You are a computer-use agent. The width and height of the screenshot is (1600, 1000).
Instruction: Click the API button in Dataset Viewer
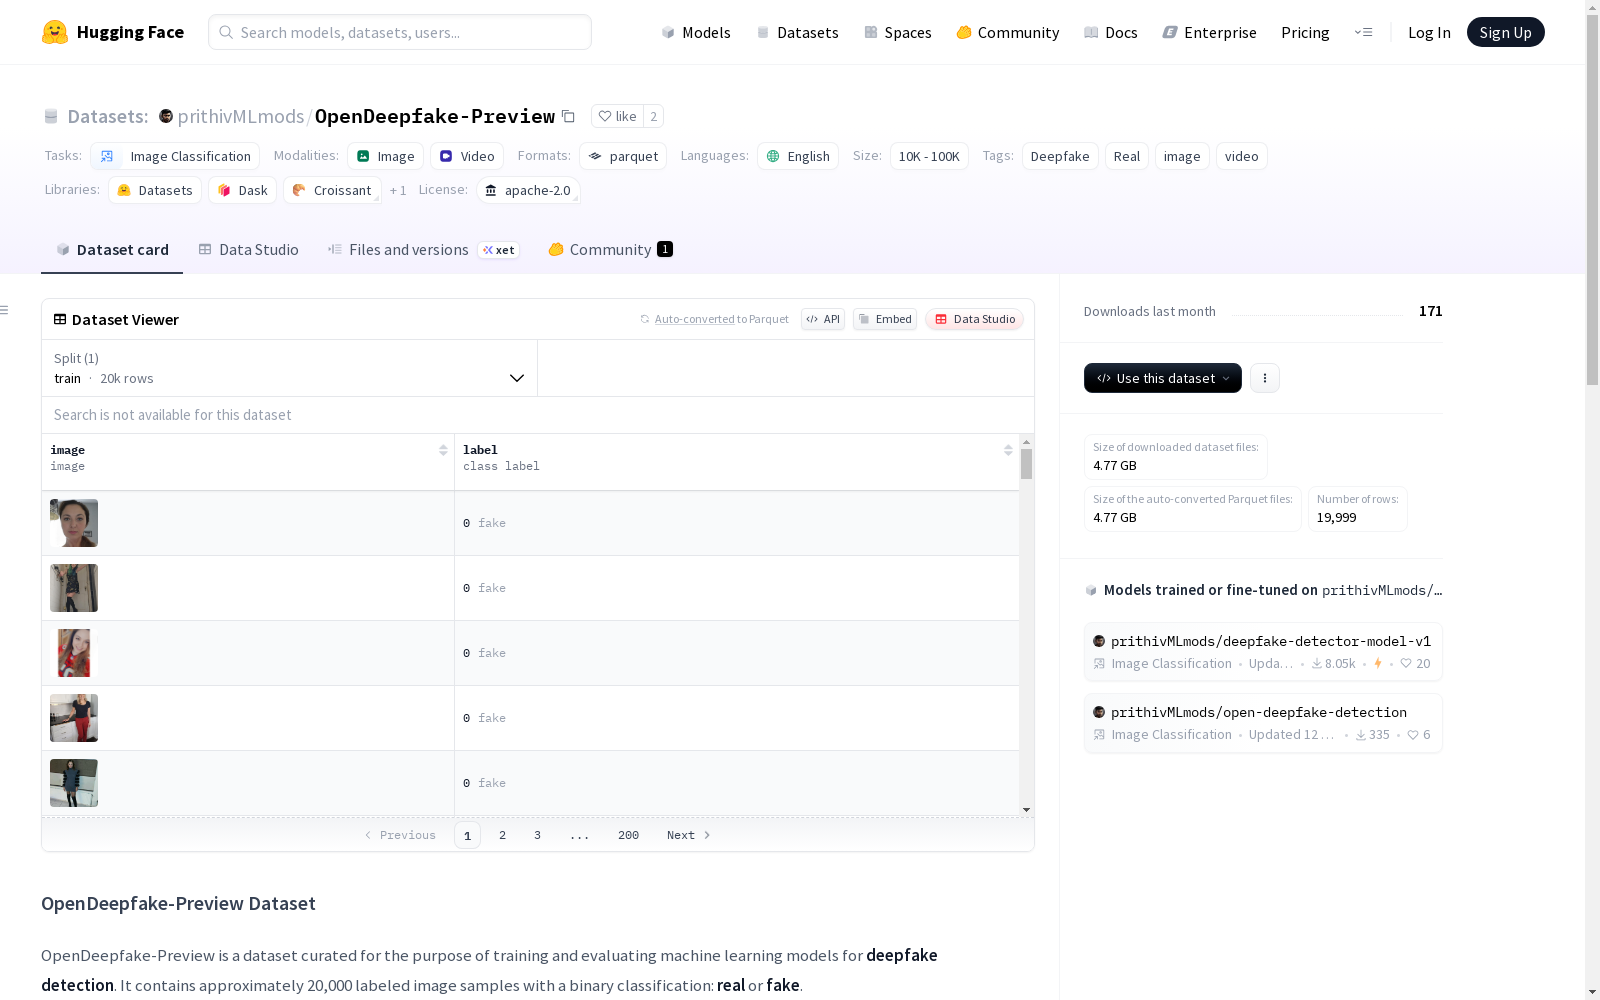click(x=823, y=319)
